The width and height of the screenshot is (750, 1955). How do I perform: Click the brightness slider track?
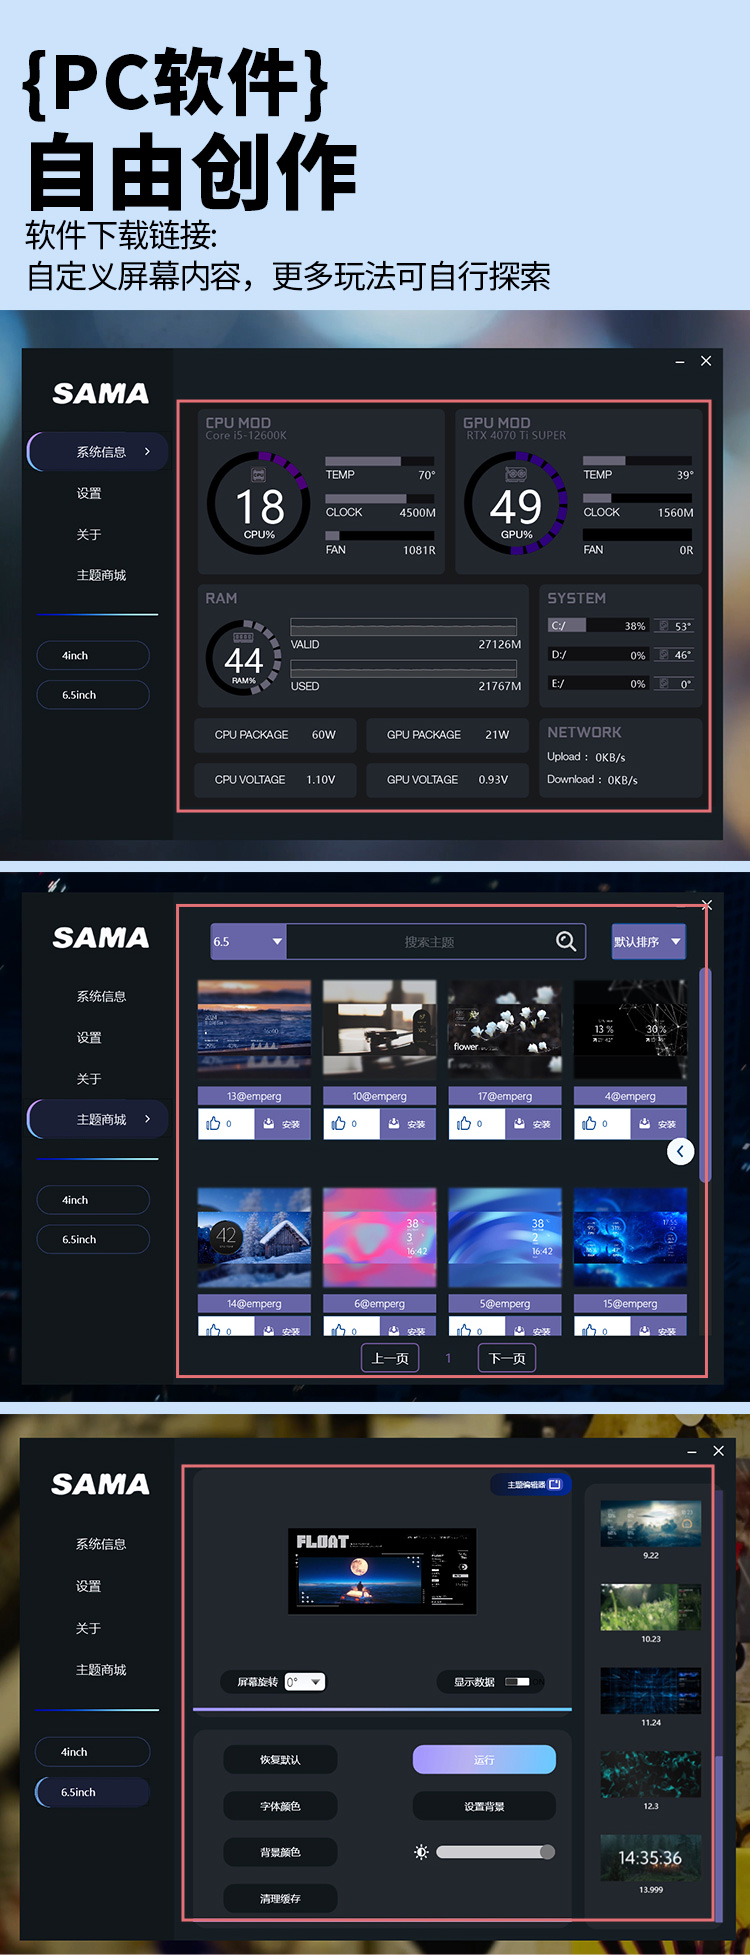[x=495, y=1852]
